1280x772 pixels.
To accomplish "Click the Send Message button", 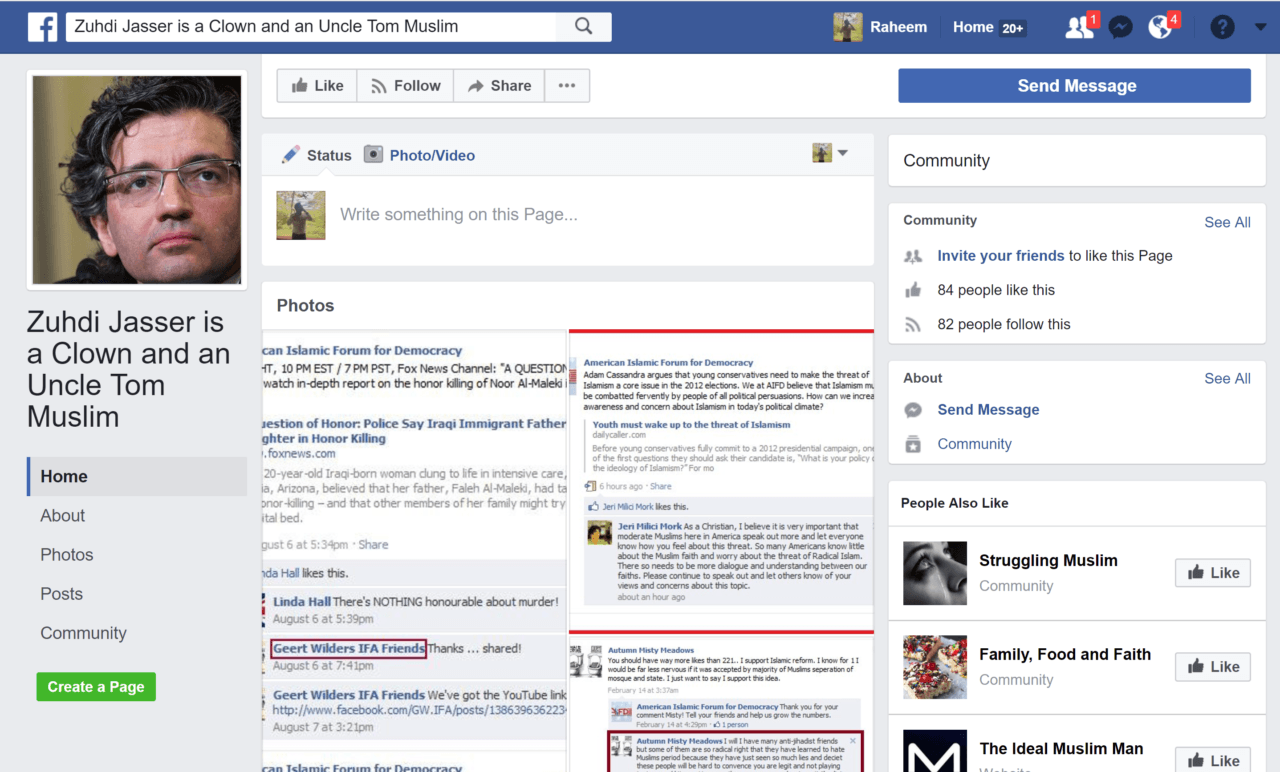I will pos(1074,86).
